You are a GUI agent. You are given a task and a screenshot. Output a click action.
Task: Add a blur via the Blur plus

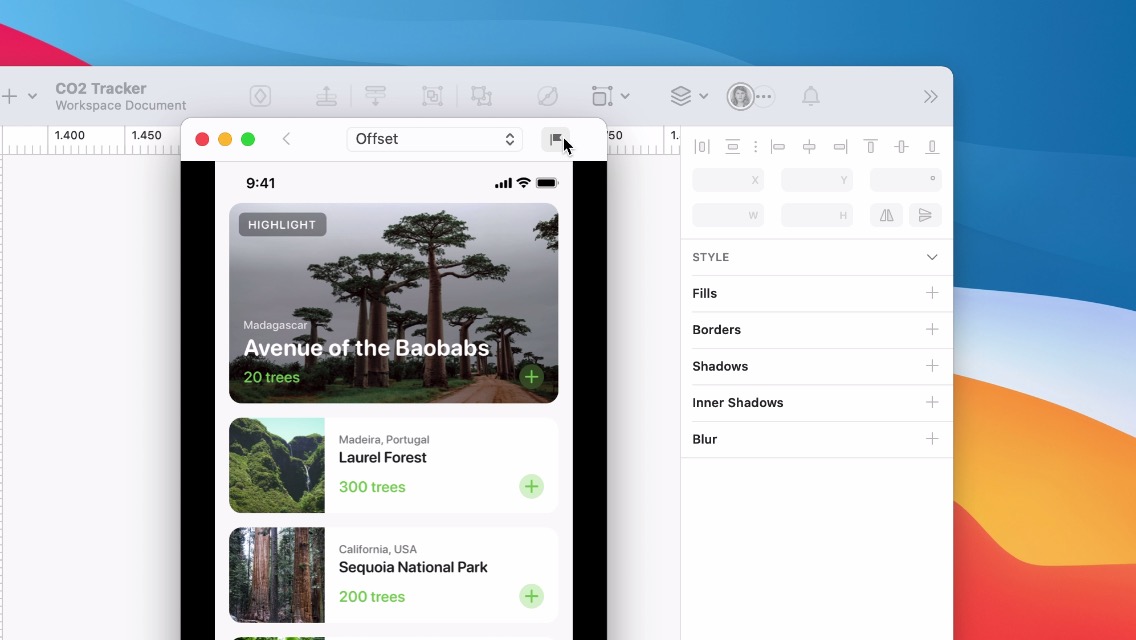pos(932,439)
